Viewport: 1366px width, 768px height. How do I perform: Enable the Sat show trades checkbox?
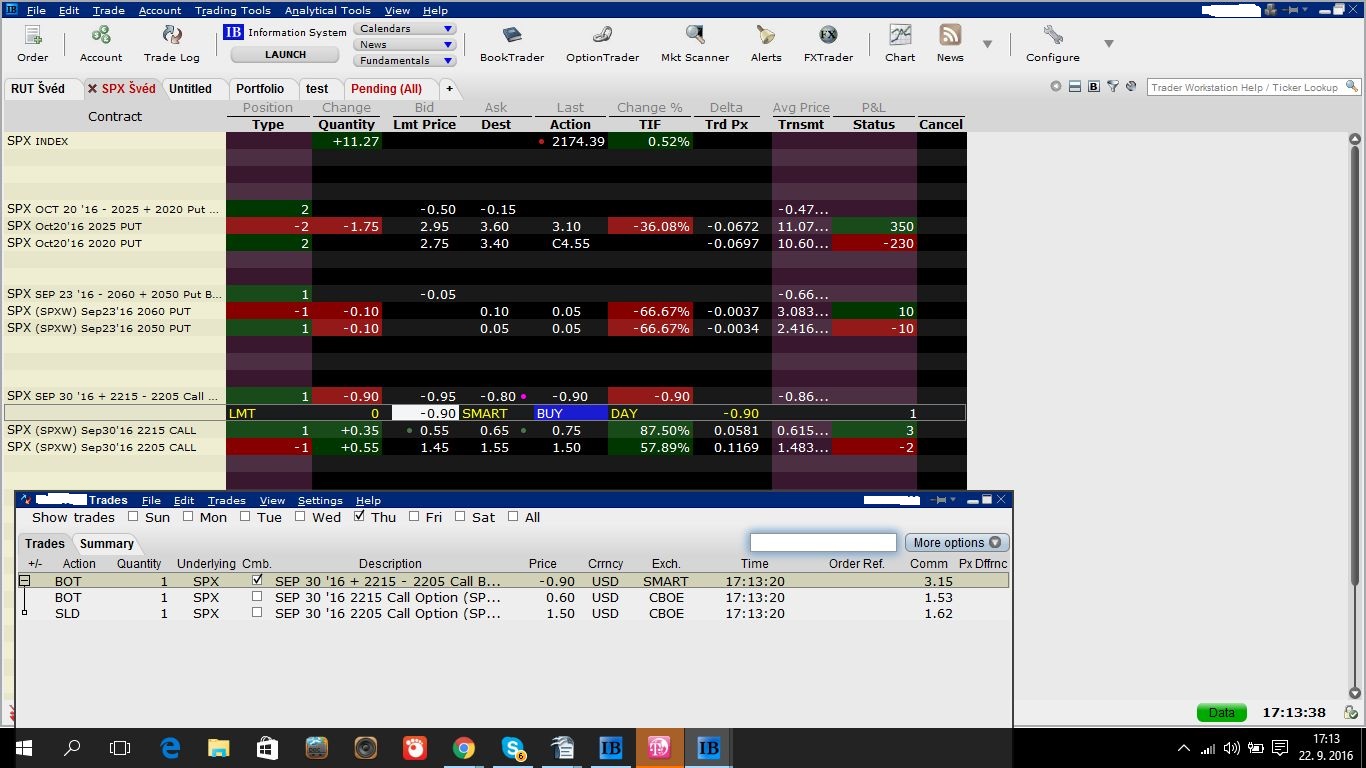(460, 517)
